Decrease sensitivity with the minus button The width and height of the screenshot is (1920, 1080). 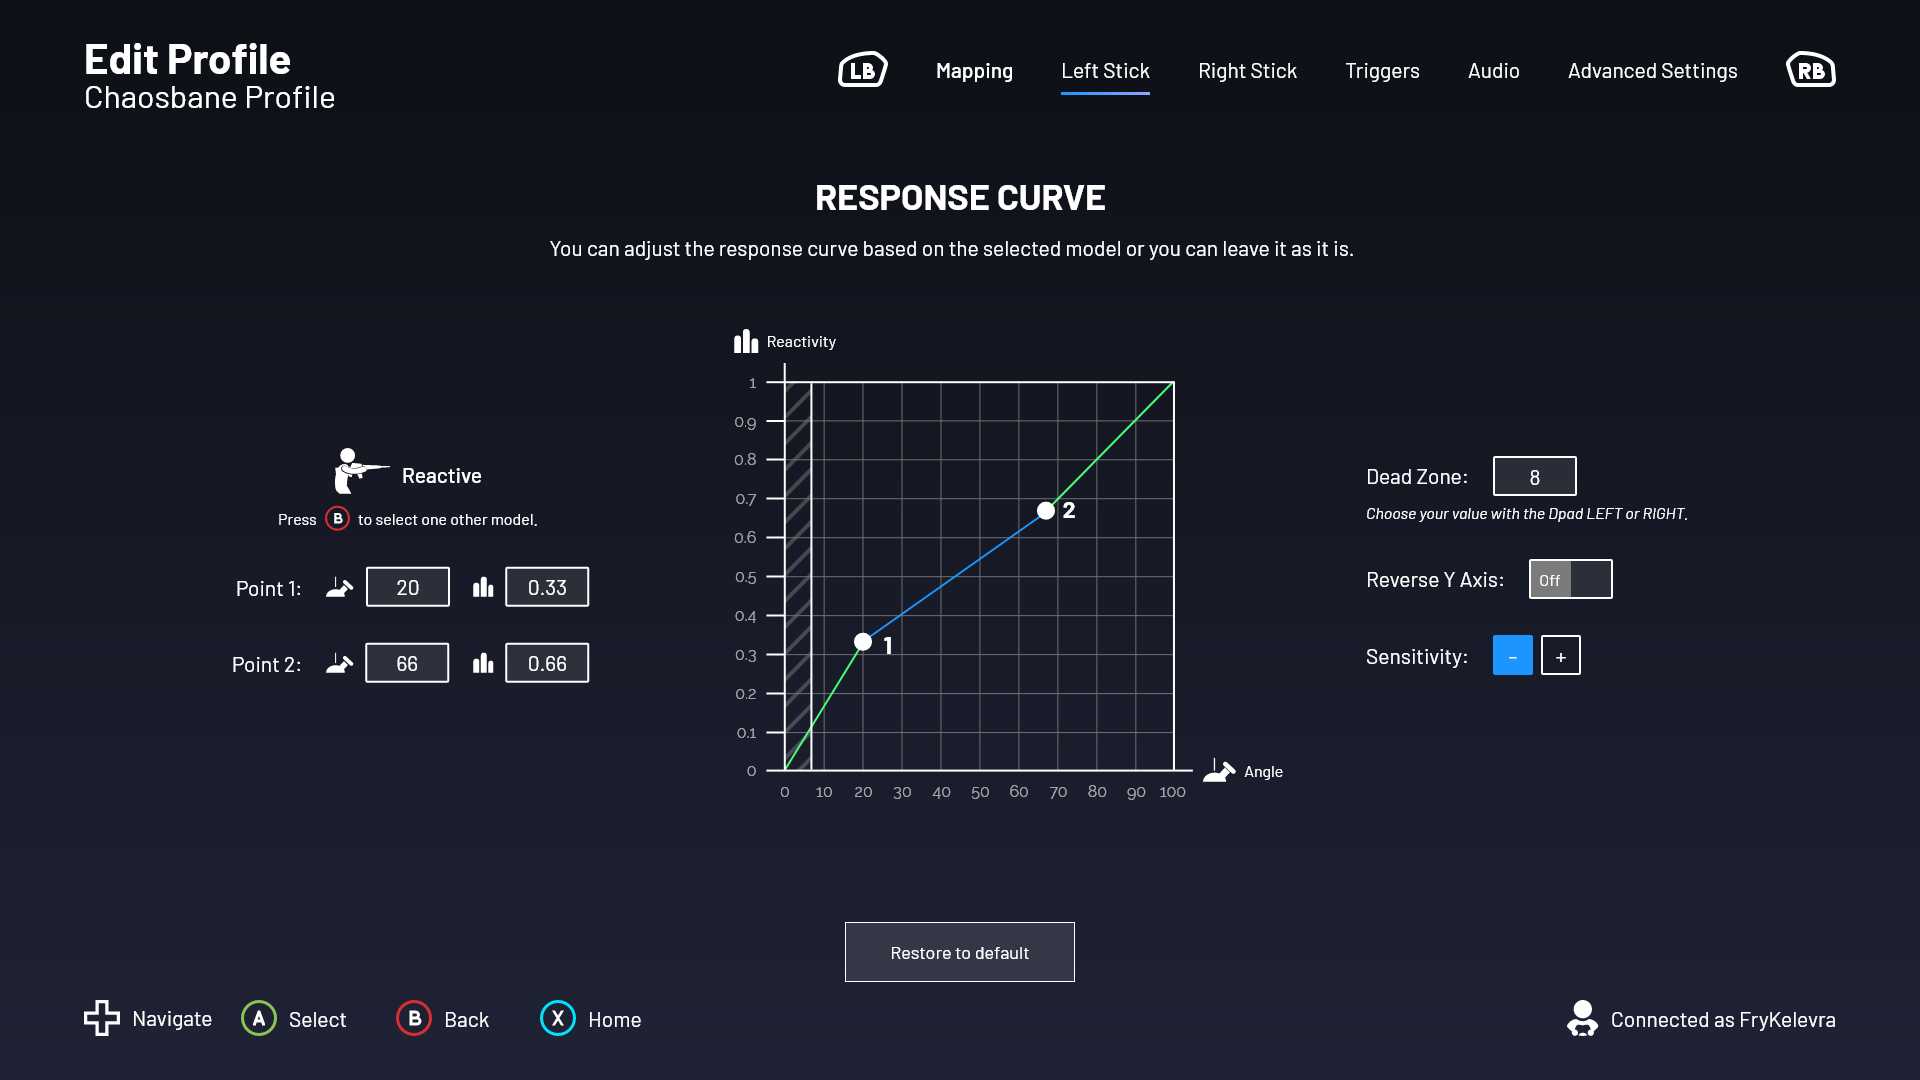(1512, 656)
